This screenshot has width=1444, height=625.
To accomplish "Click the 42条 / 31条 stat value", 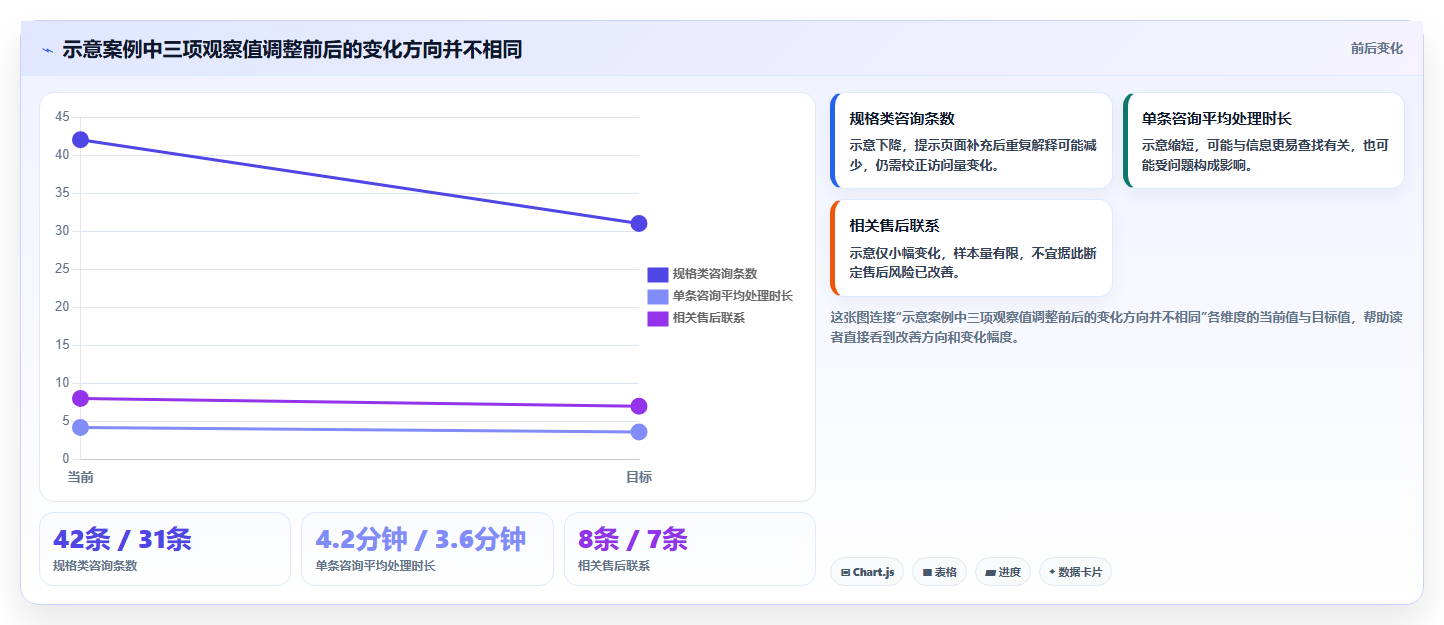I will [122, 540].
